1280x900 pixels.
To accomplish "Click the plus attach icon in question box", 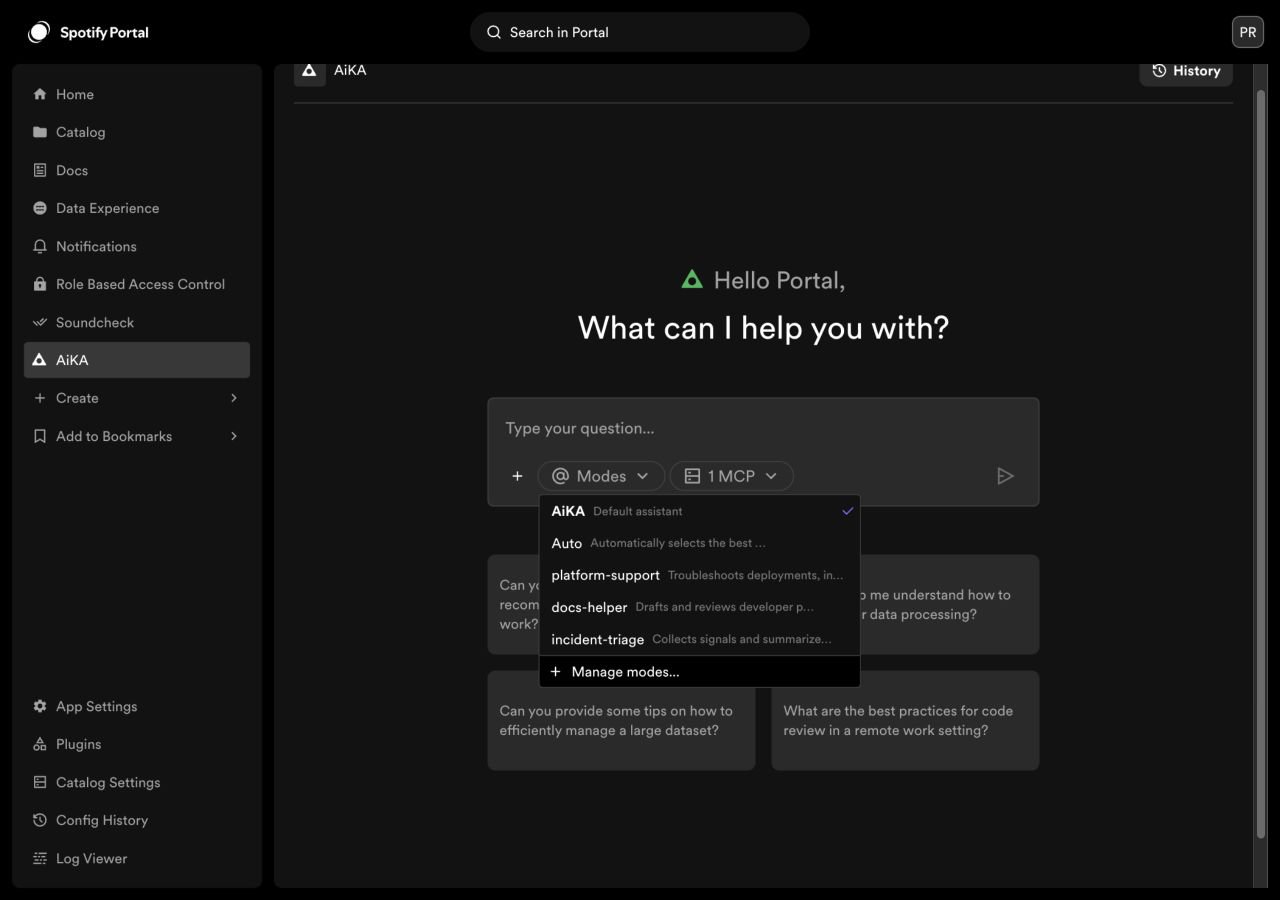I will 517,476.
